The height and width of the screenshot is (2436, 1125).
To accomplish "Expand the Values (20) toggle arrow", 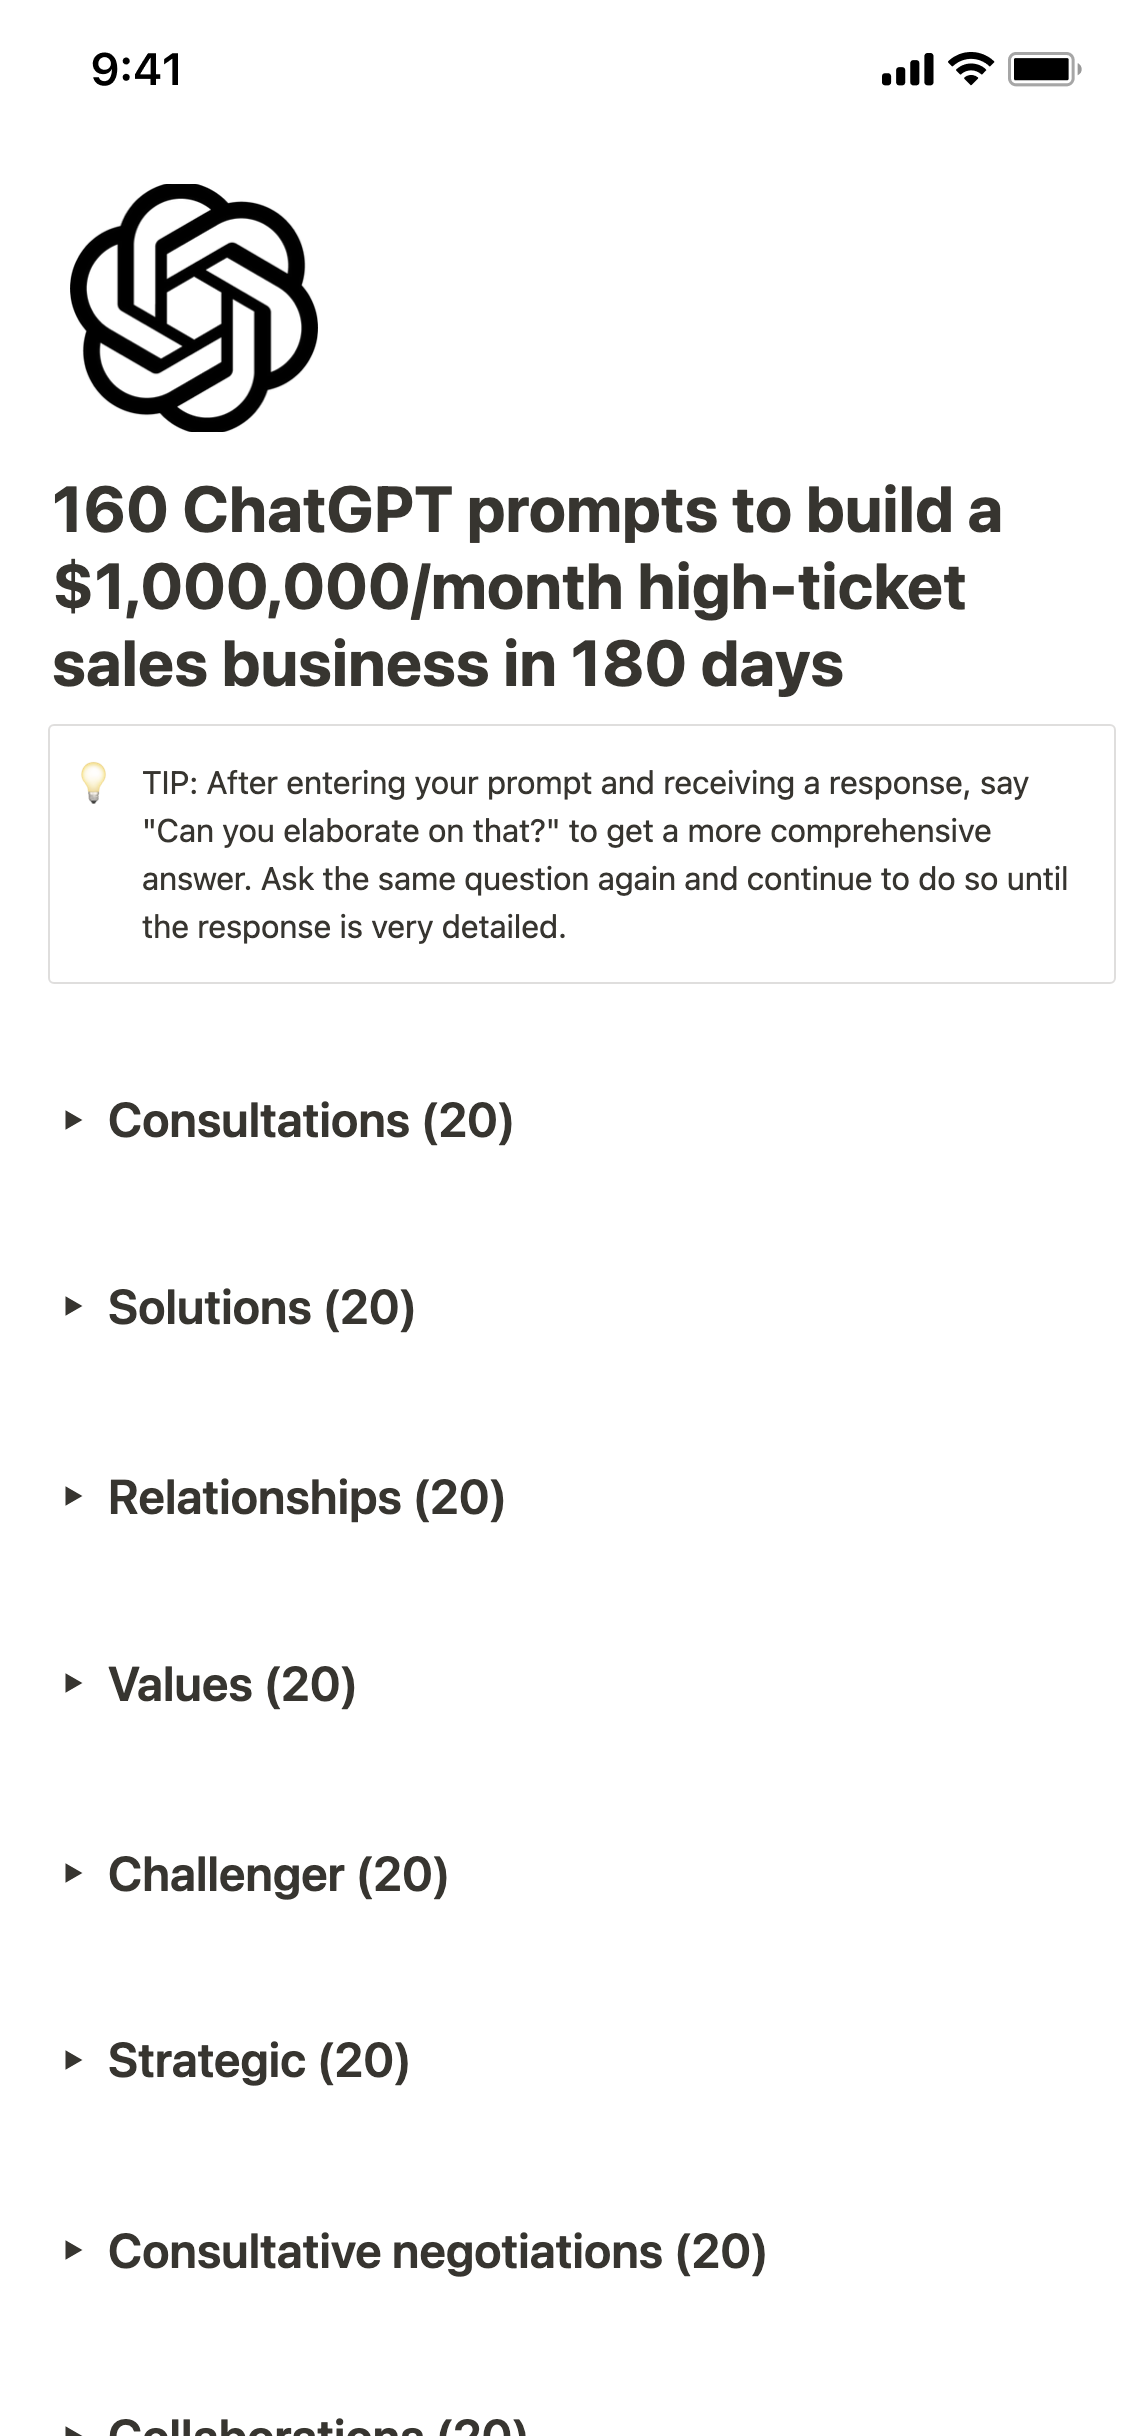I will [72, 1684].
